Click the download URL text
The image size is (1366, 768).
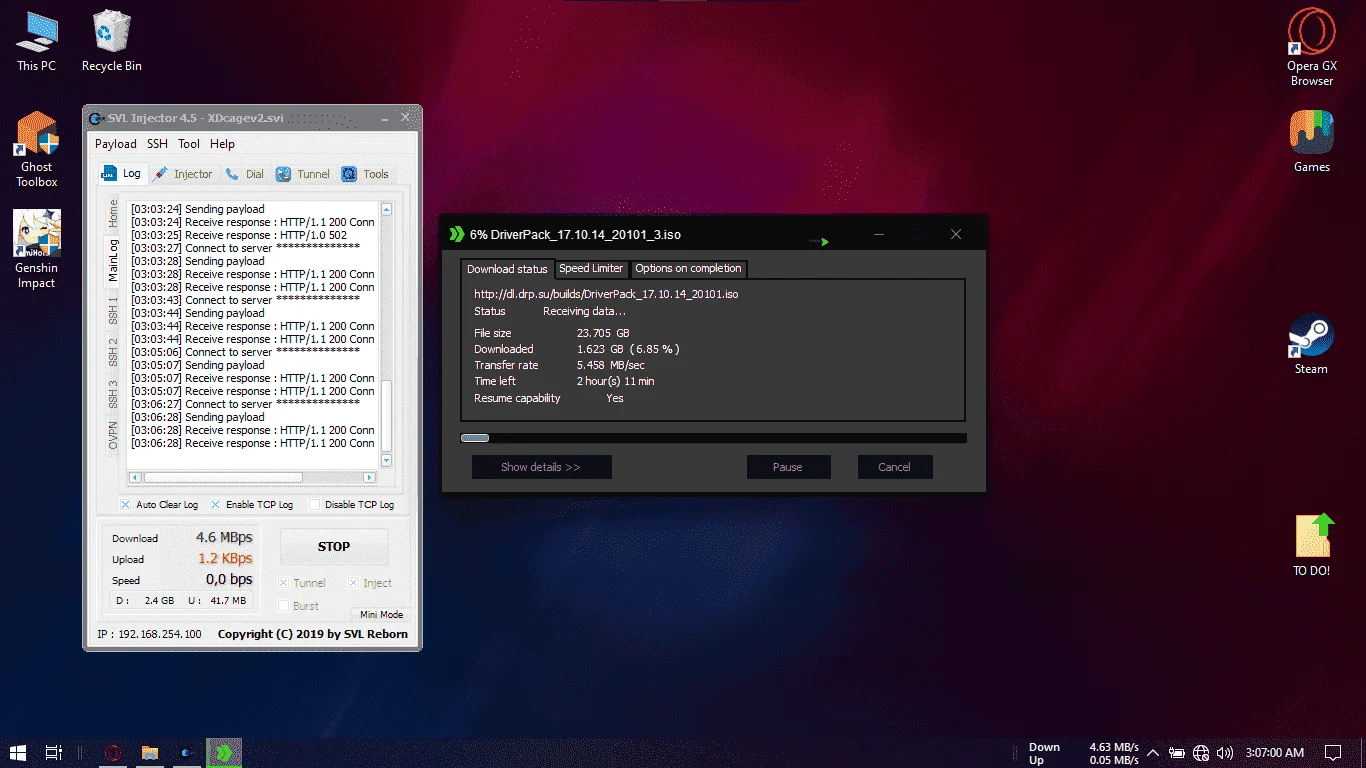606,295
